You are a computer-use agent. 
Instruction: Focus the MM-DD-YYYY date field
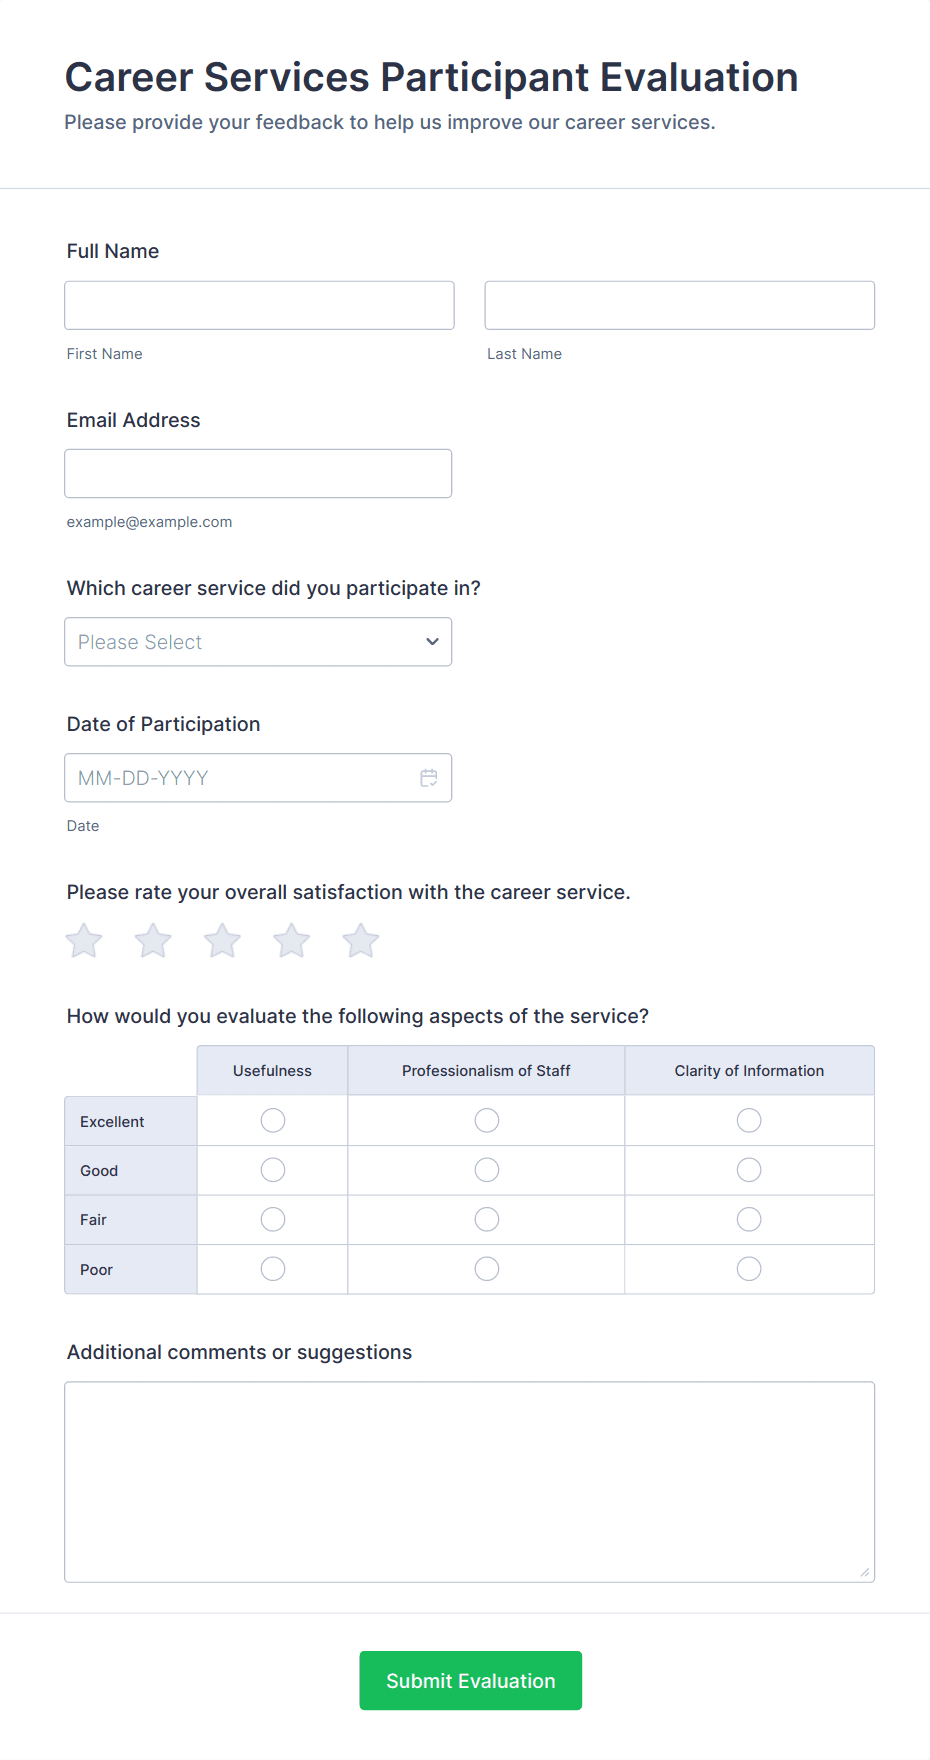click(240, 777)
